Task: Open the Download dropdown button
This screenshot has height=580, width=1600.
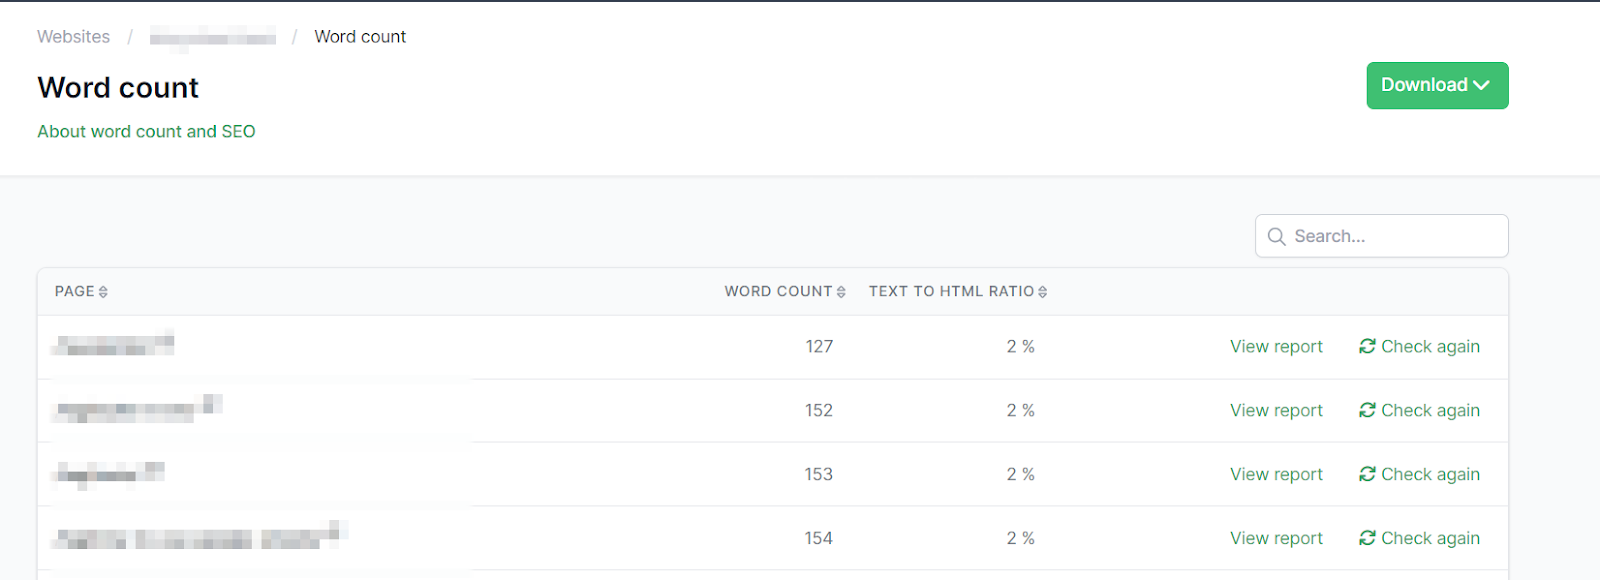Action: 1437,85
